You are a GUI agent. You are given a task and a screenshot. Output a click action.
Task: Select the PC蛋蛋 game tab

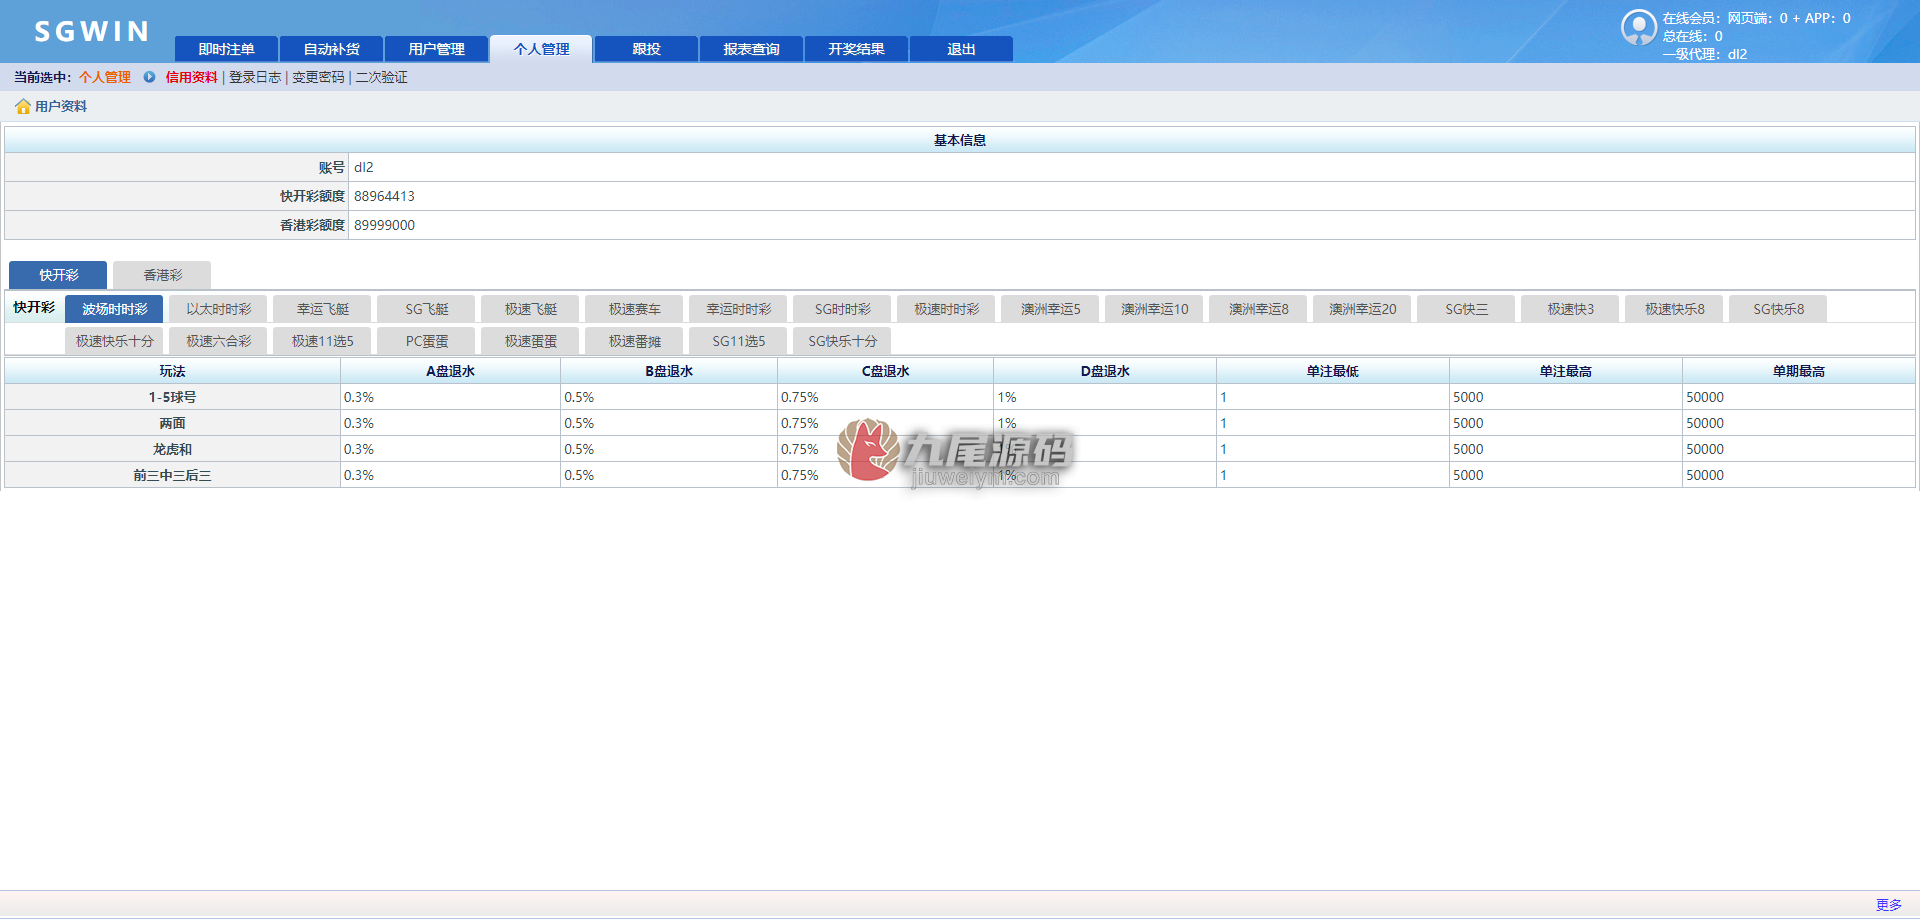(427, 341)
